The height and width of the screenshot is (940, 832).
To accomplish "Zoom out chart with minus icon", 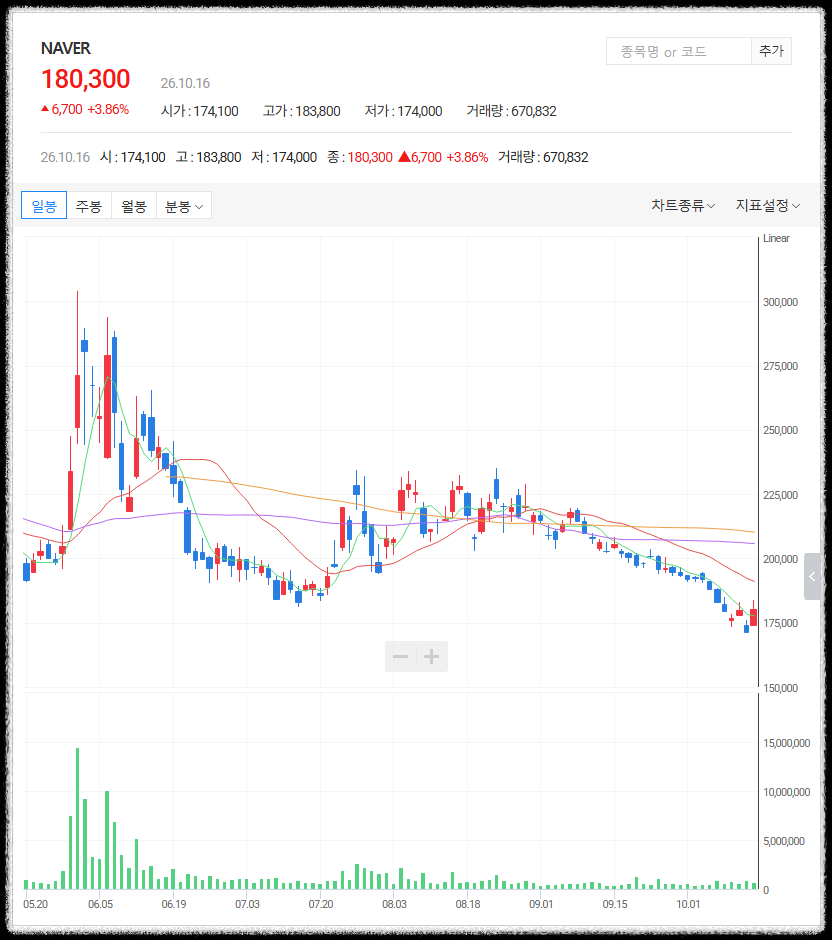I will (400, 656).
